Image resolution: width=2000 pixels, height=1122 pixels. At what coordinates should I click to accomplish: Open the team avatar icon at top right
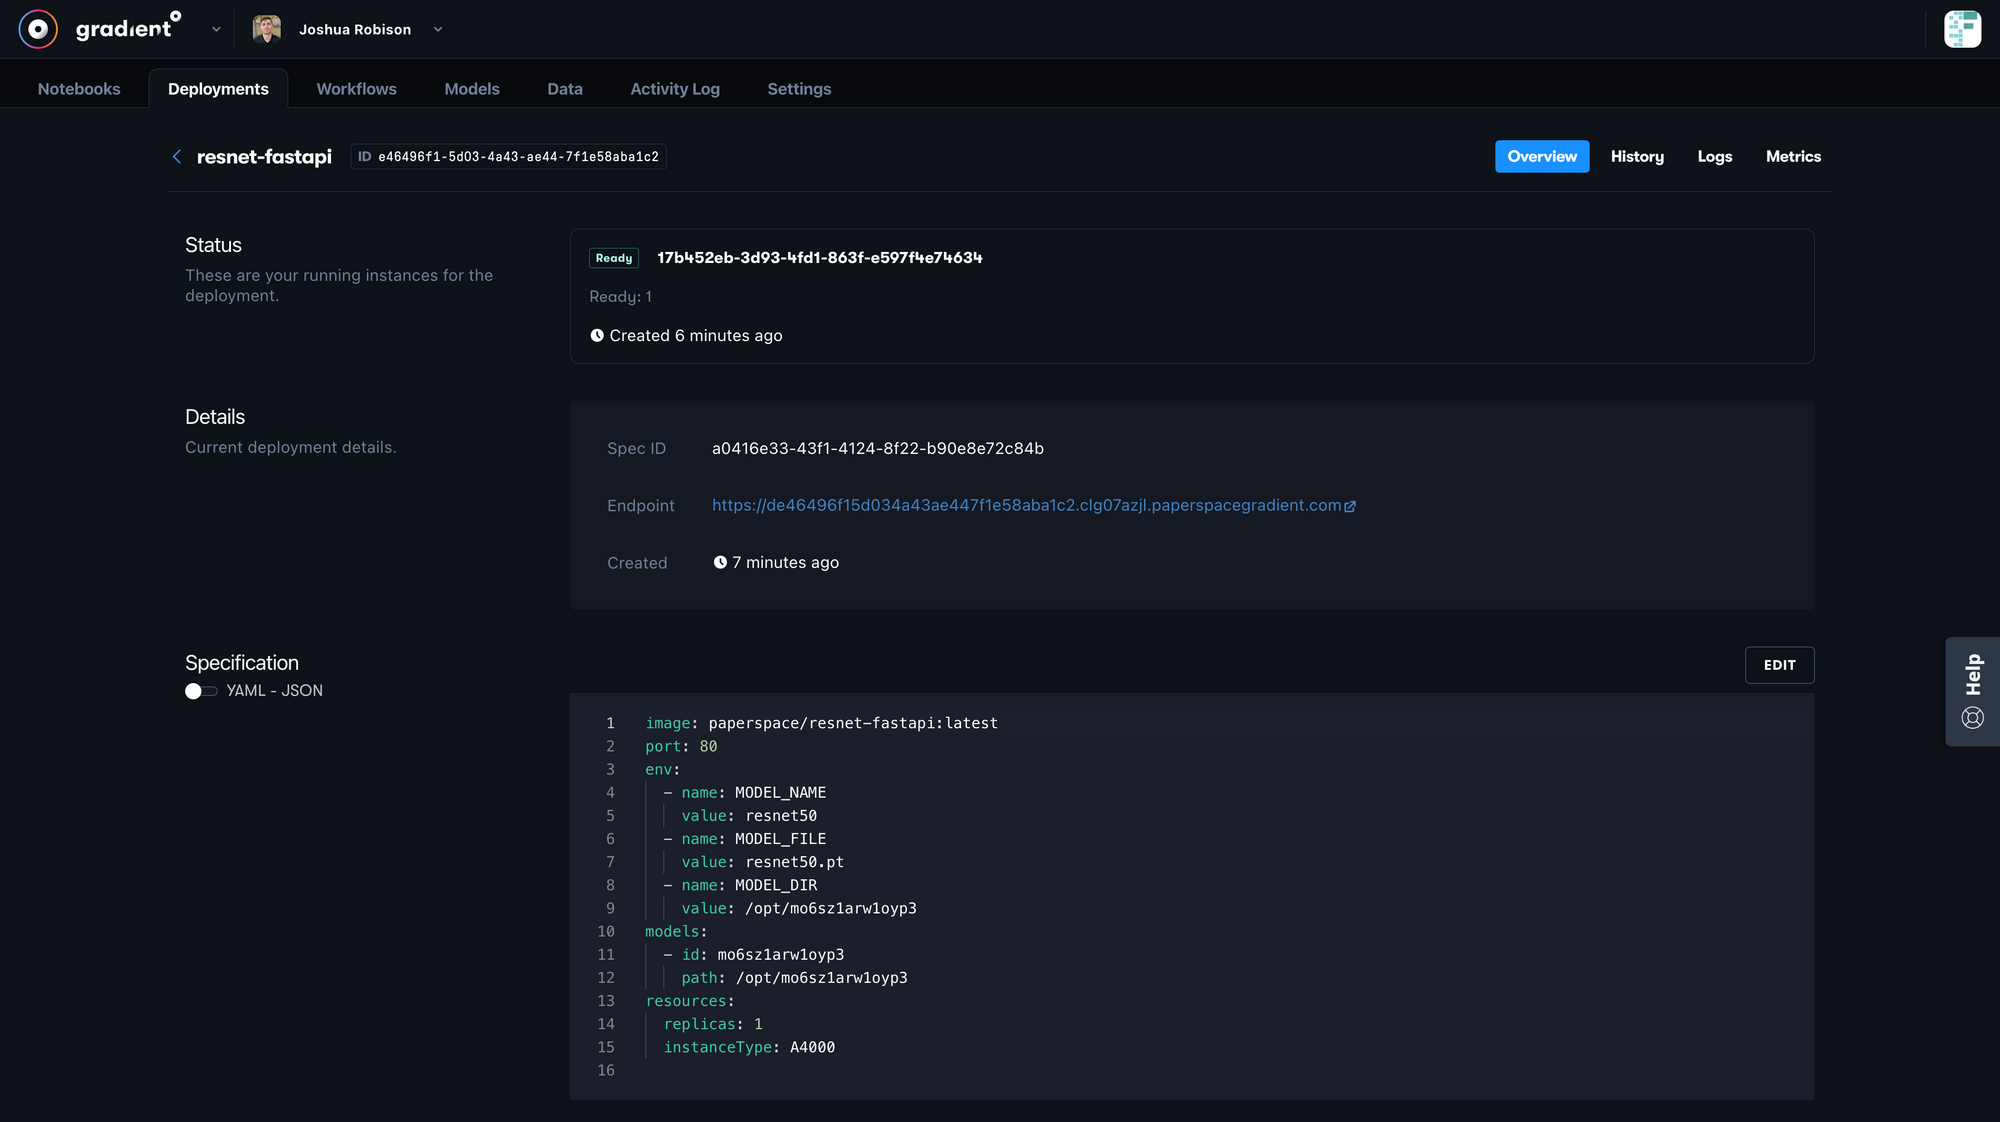(x=1962, y=29)
